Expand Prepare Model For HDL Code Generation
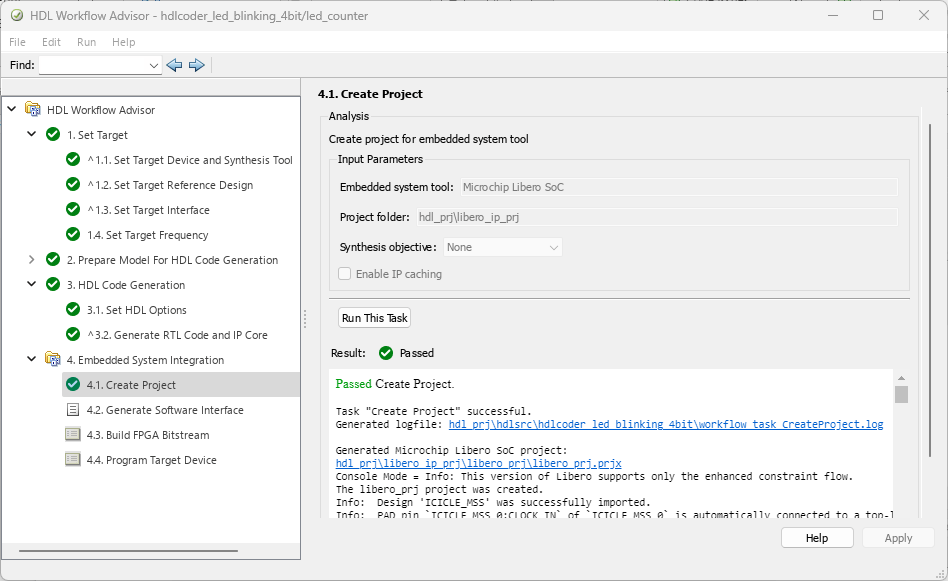948x581 pixels. [31, 260]
